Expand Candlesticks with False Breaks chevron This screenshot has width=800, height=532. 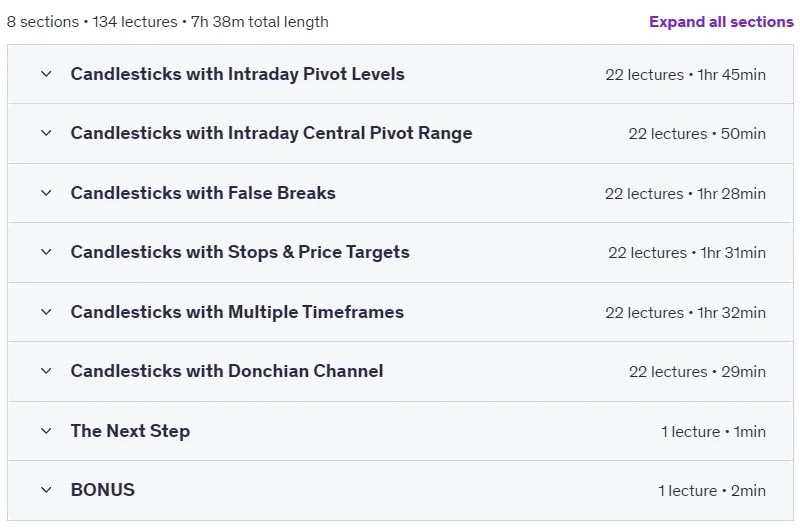click(46, 193)
